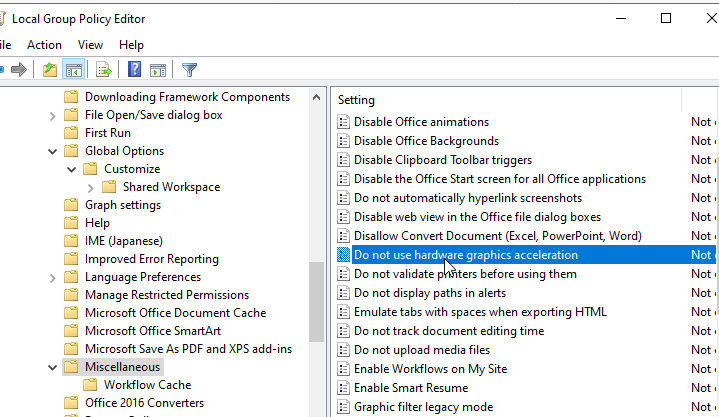Collapse the Miscellaneous tree node

[52, 367]
